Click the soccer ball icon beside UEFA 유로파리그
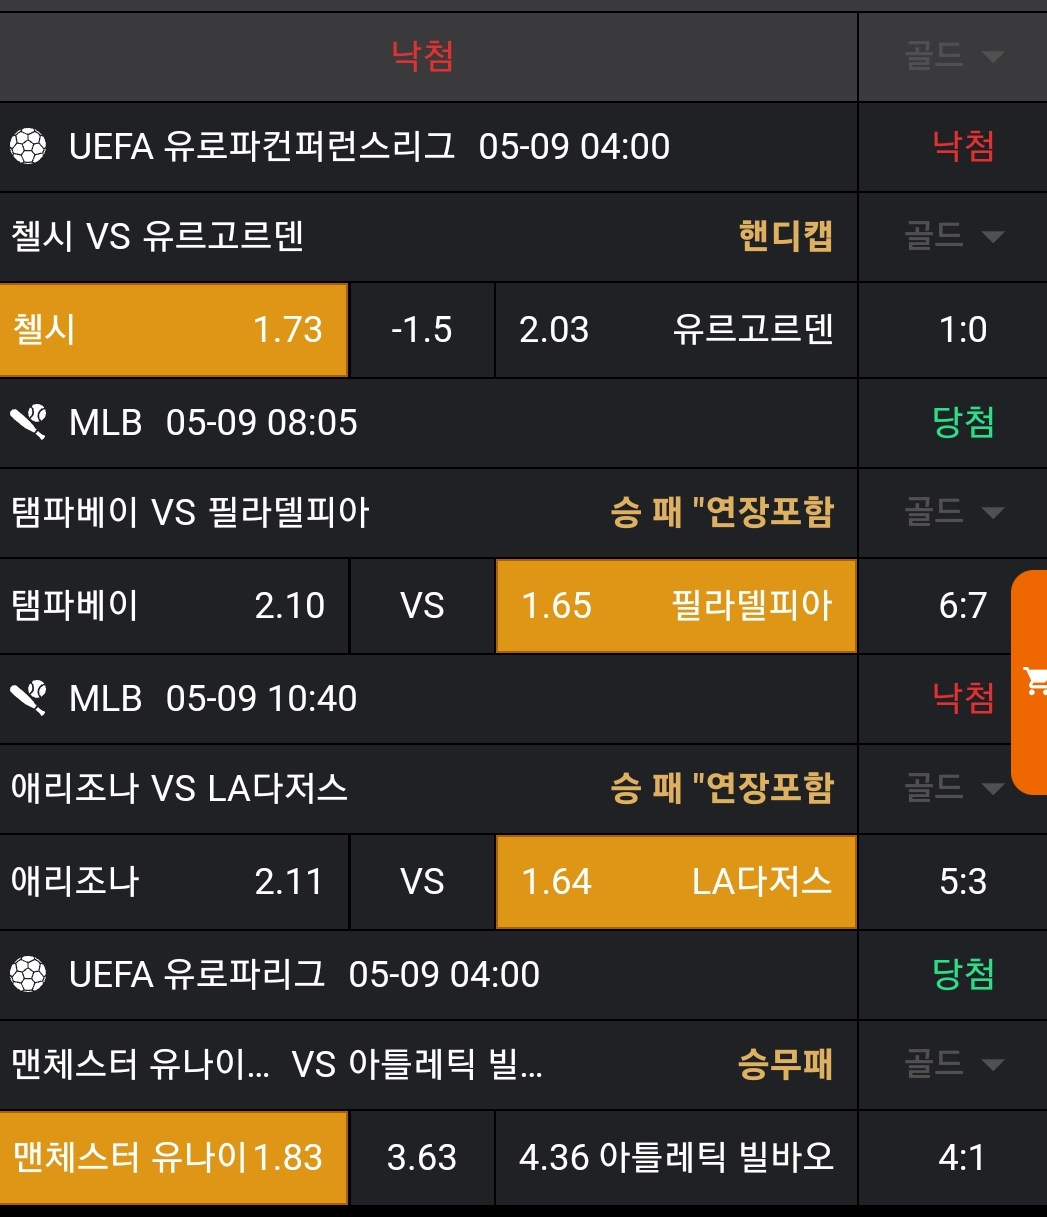 pos(28,974)
